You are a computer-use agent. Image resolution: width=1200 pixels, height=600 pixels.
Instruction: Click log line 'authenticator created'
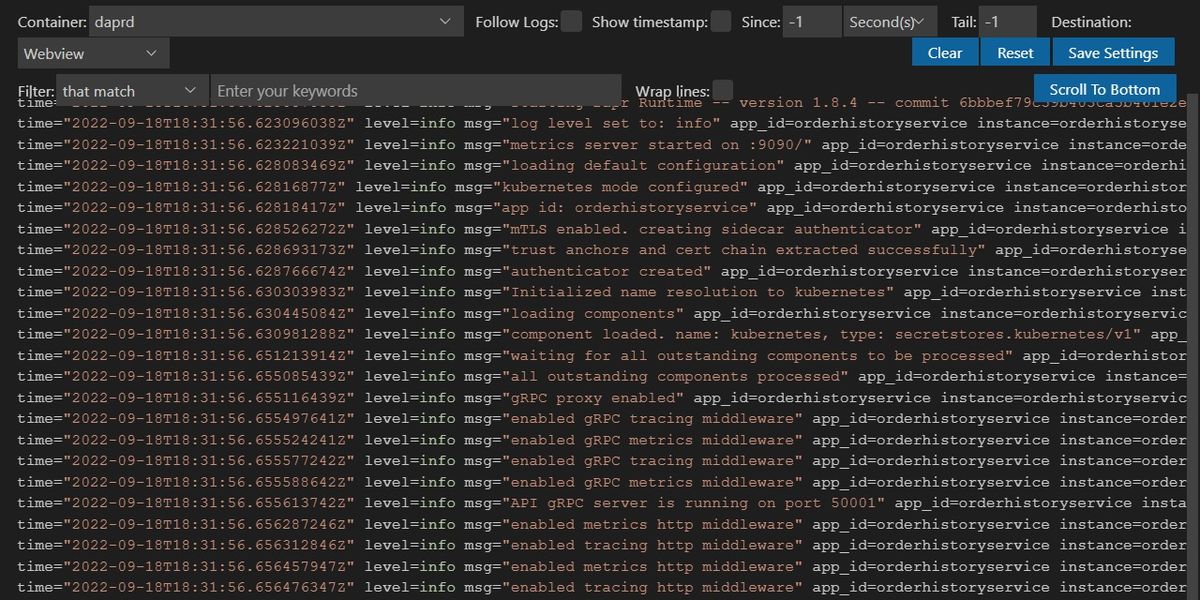[x=600, y=271]
